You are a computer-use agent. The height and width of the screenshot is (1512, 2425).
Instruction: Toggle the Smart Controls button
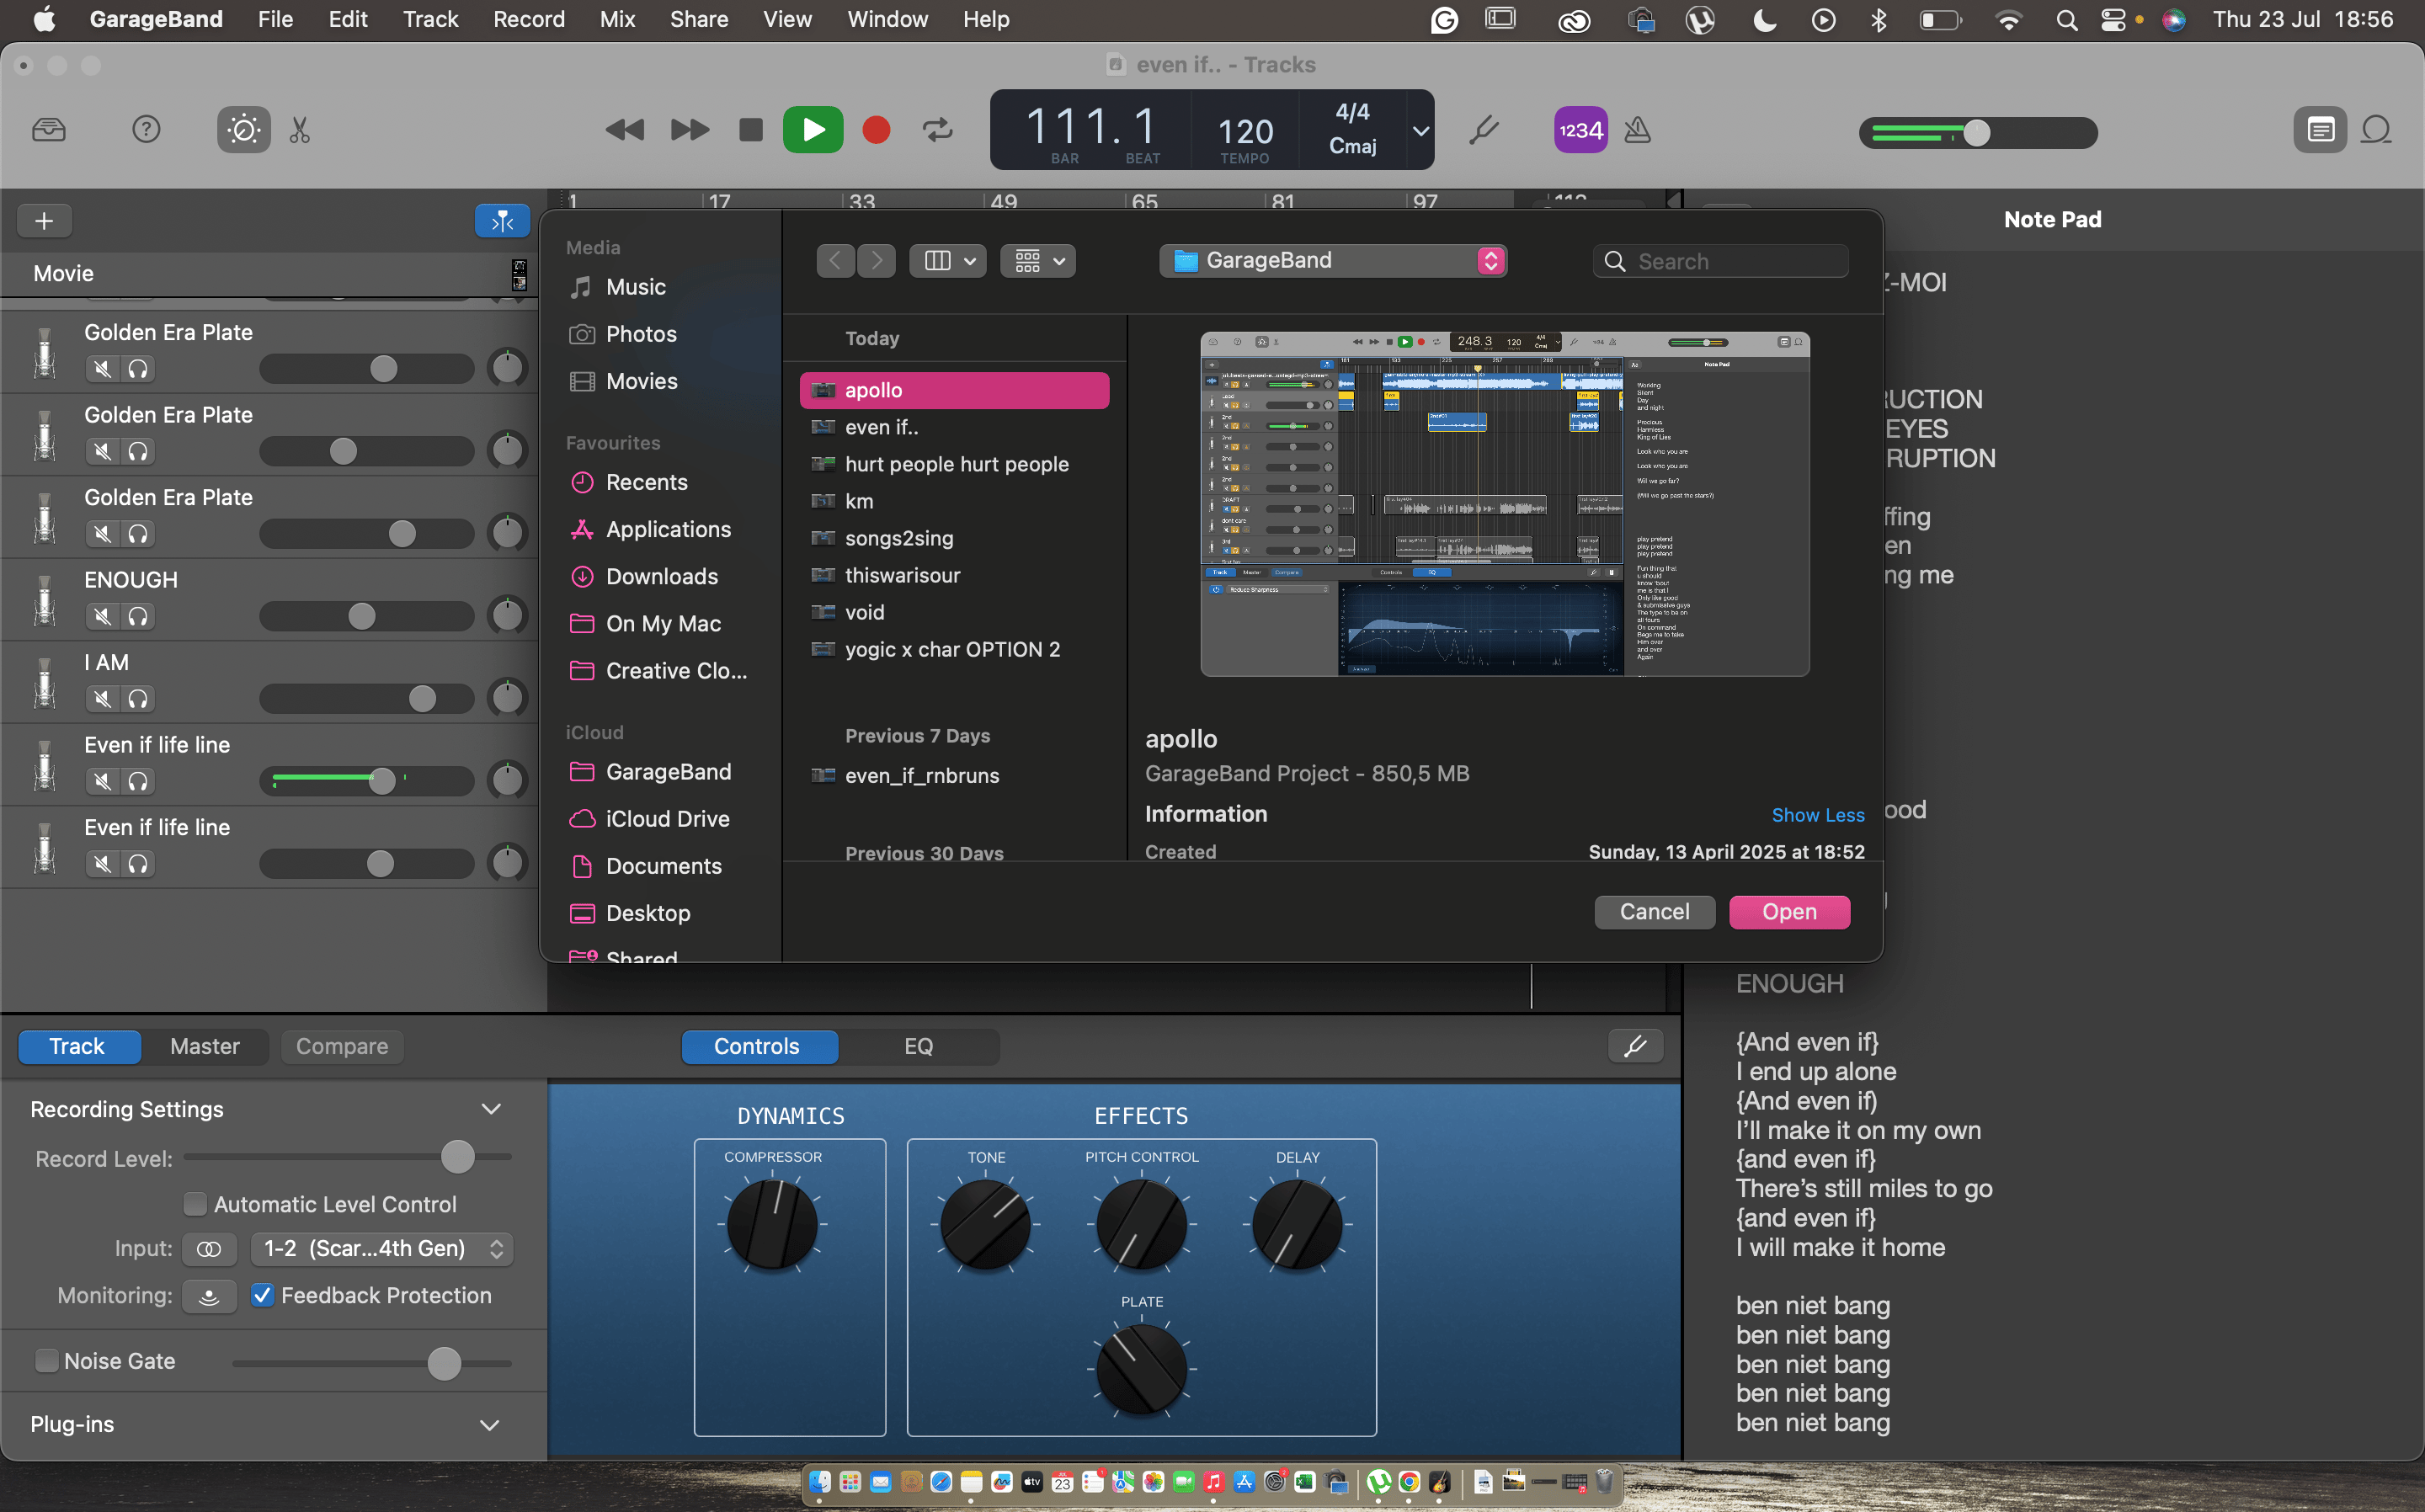click(x=244, y=130)
